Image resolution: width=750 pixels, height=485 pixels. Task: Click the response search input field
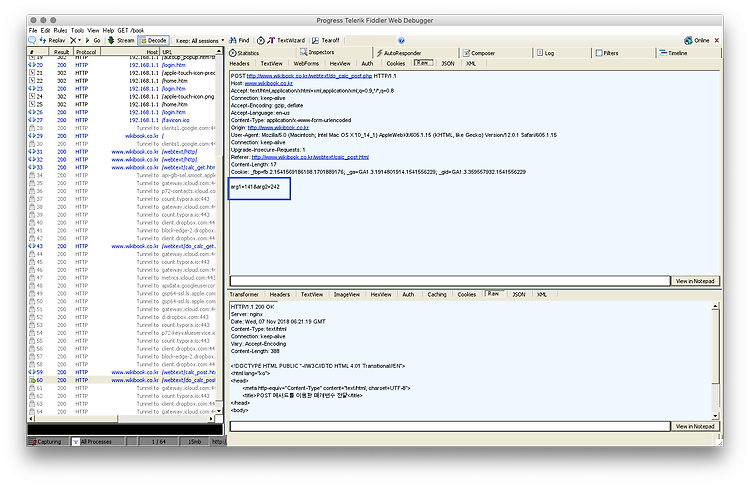click(x=450, y=426)
